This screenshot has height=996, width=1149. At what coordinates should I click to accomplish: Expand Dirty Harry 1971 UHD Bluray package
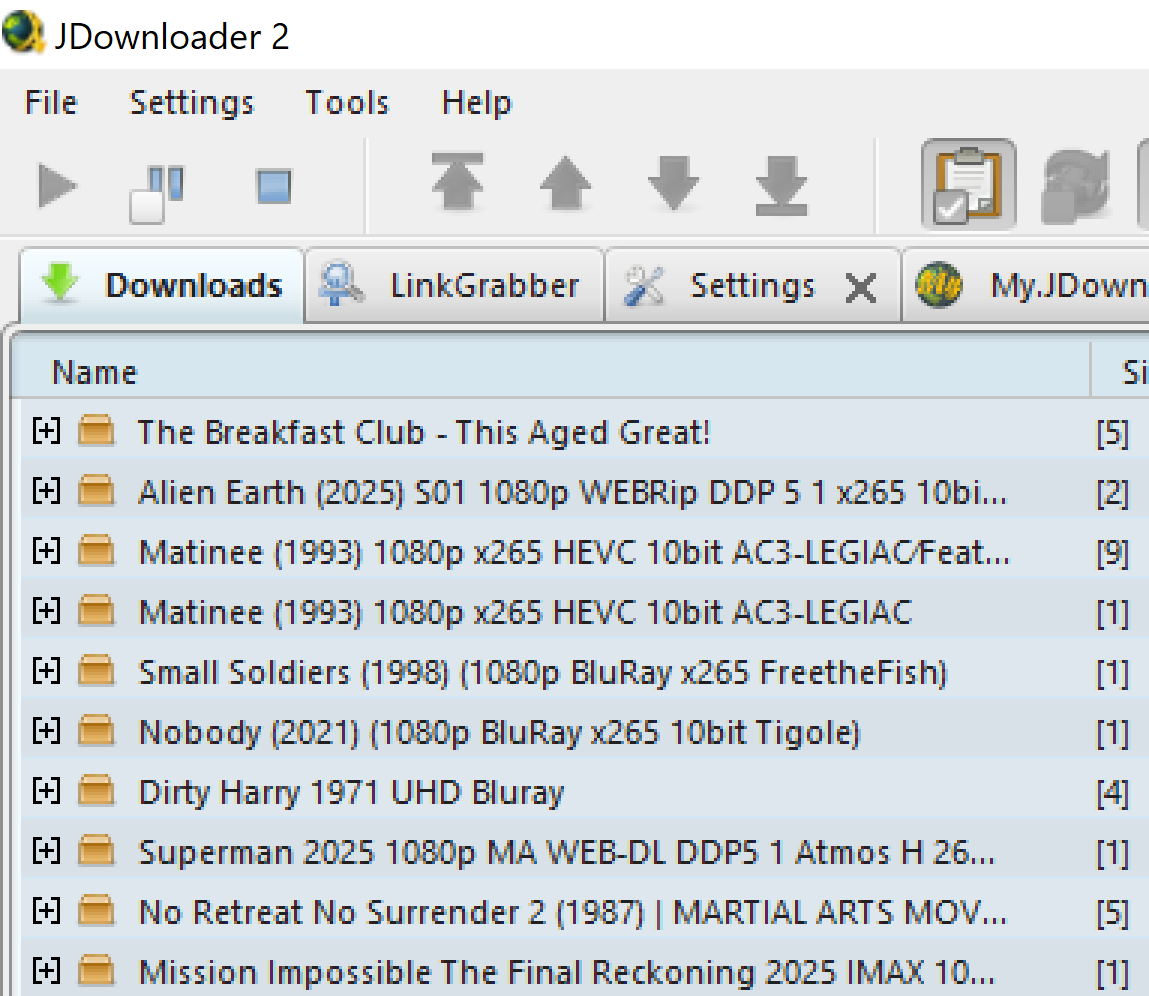tap(46, 792)
